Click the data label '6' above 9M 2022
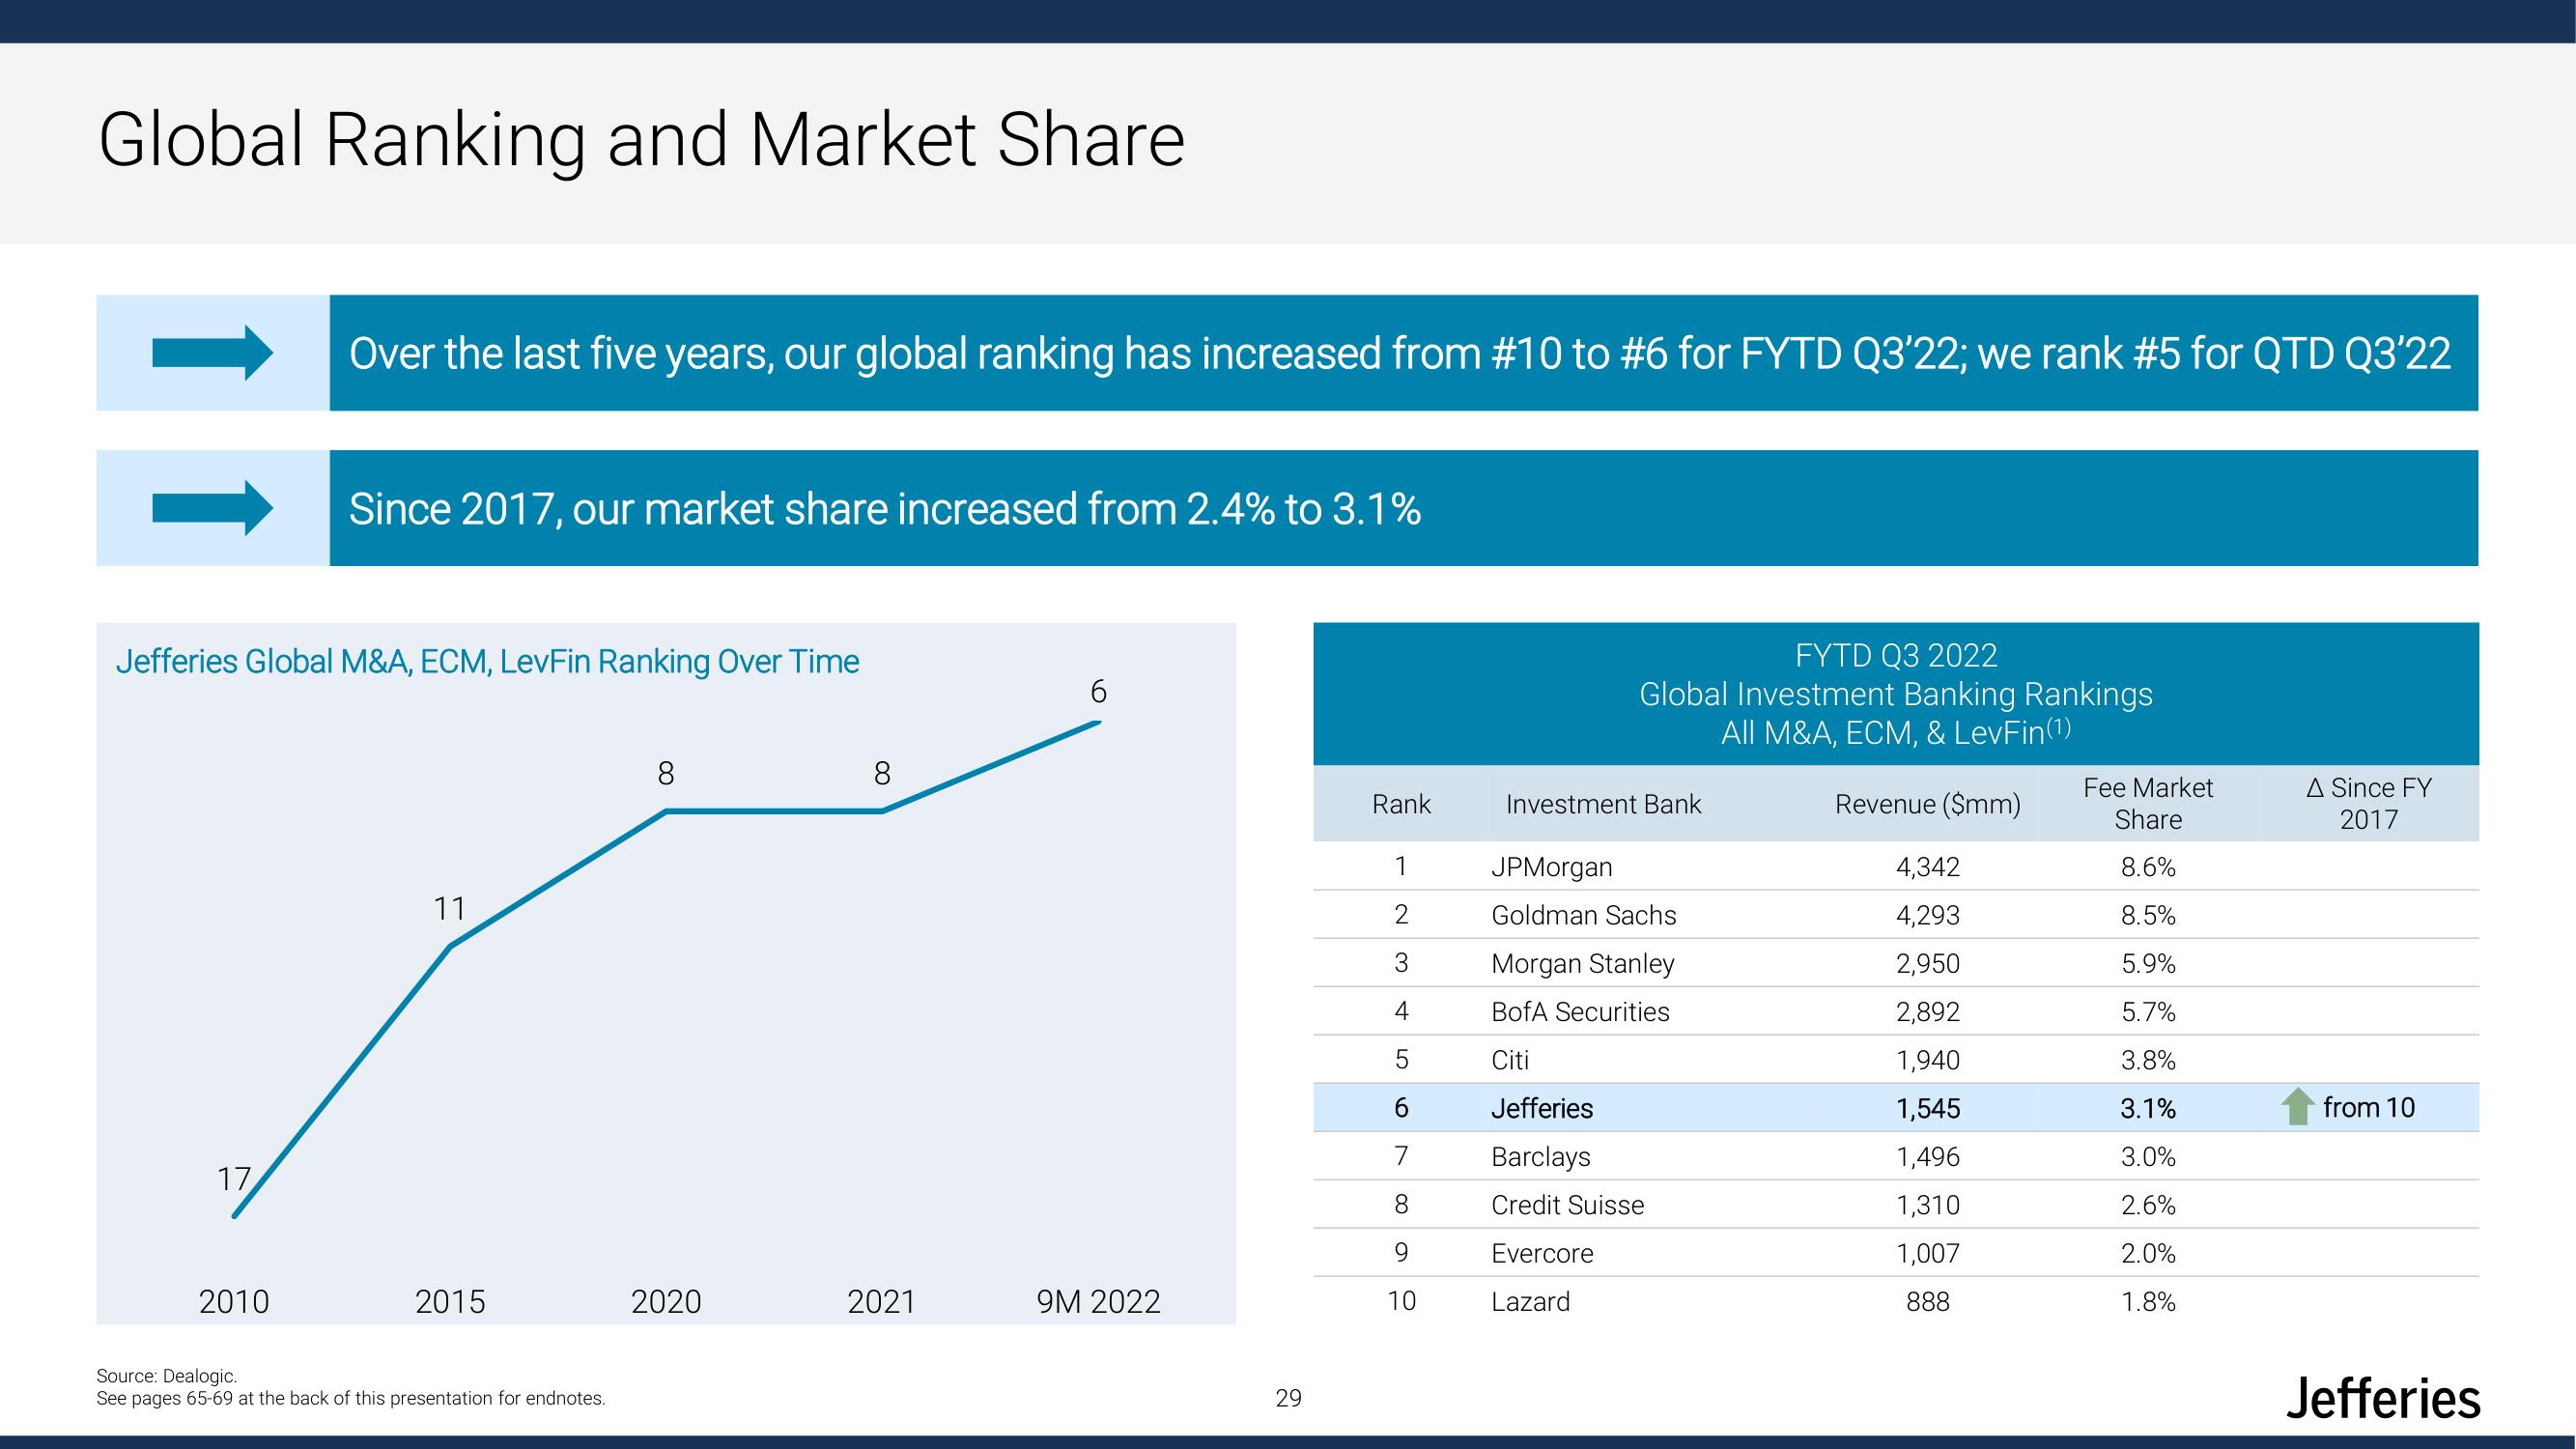The height and width of the screenshot is (1449, 2576). (1098, 691)
